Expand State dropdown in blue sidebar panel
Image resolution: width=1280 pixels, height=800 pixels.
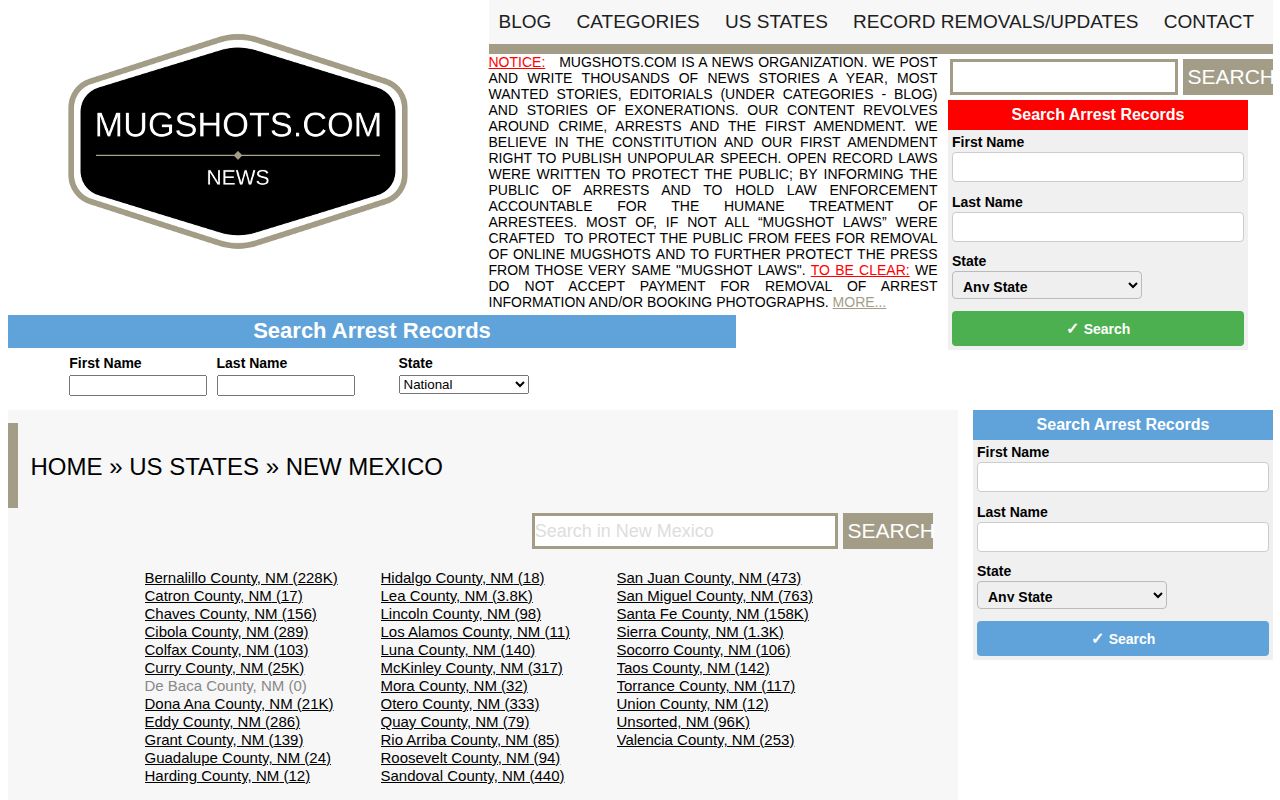pyautogui.click(x=1071, y=596)
